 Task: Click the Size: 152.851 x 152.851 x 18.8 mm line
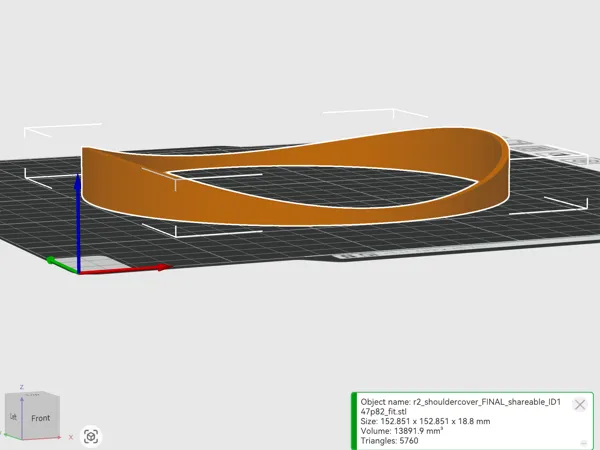point(425,421)
